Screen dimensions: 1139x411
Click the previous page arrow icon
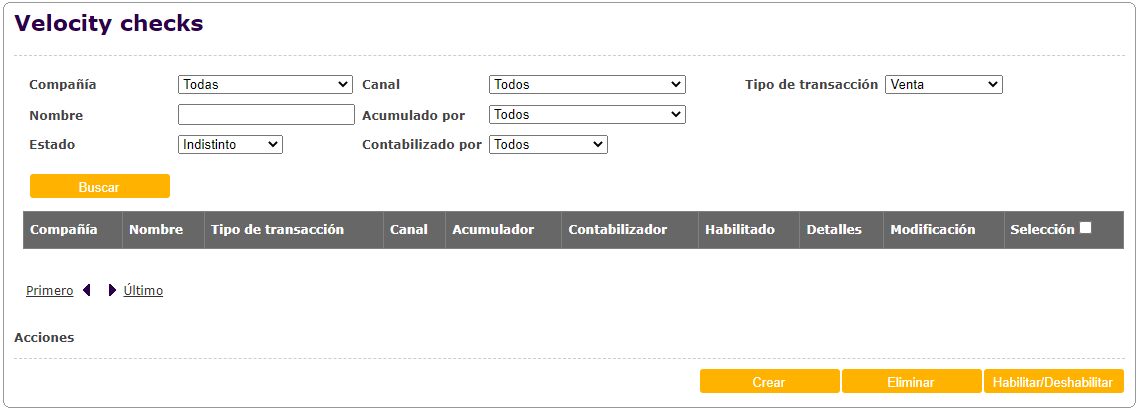click(87, 291)
